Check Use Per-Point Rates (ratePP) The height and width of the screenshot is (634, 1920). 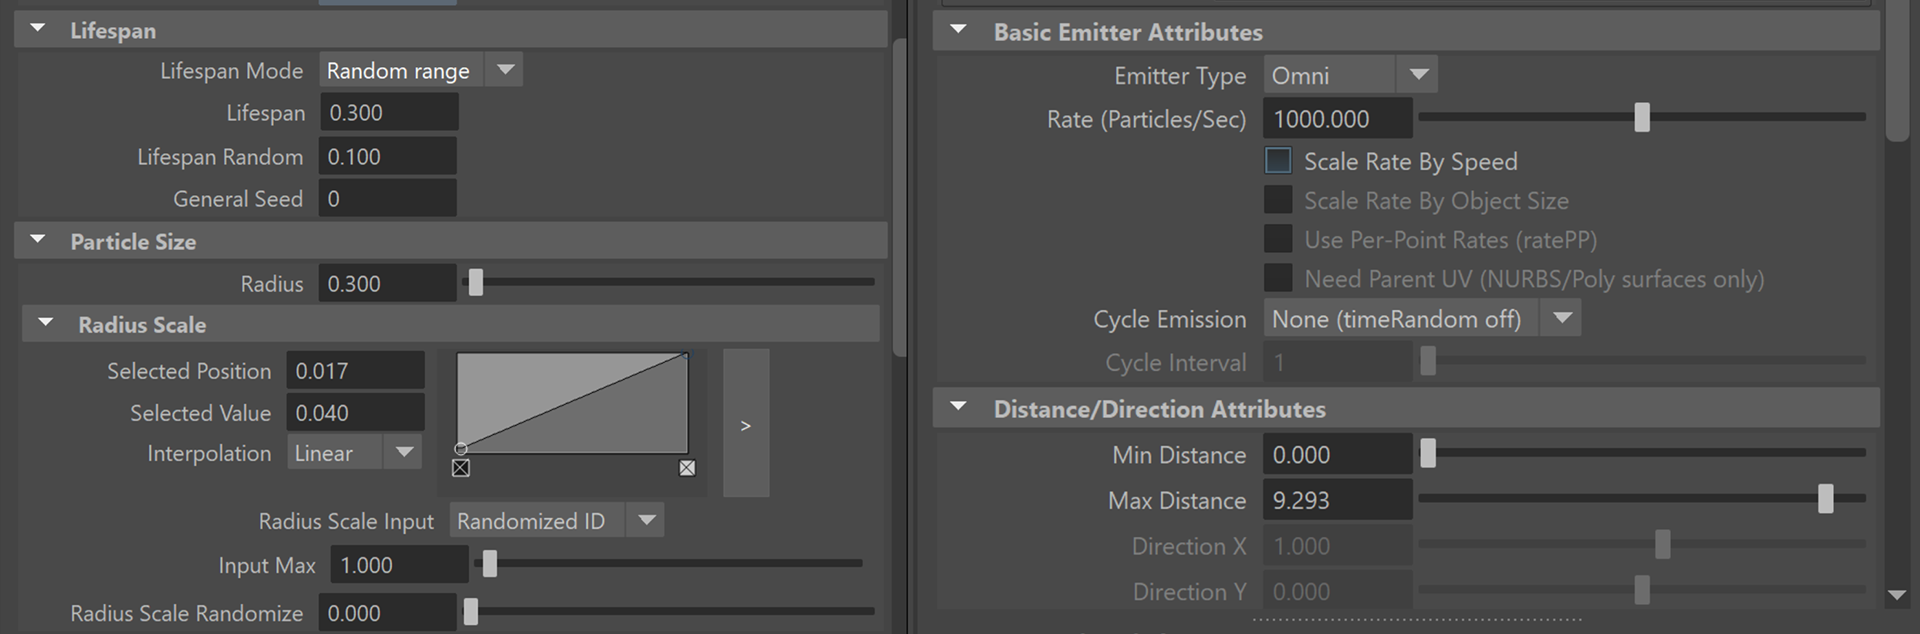coord(1278,239)
